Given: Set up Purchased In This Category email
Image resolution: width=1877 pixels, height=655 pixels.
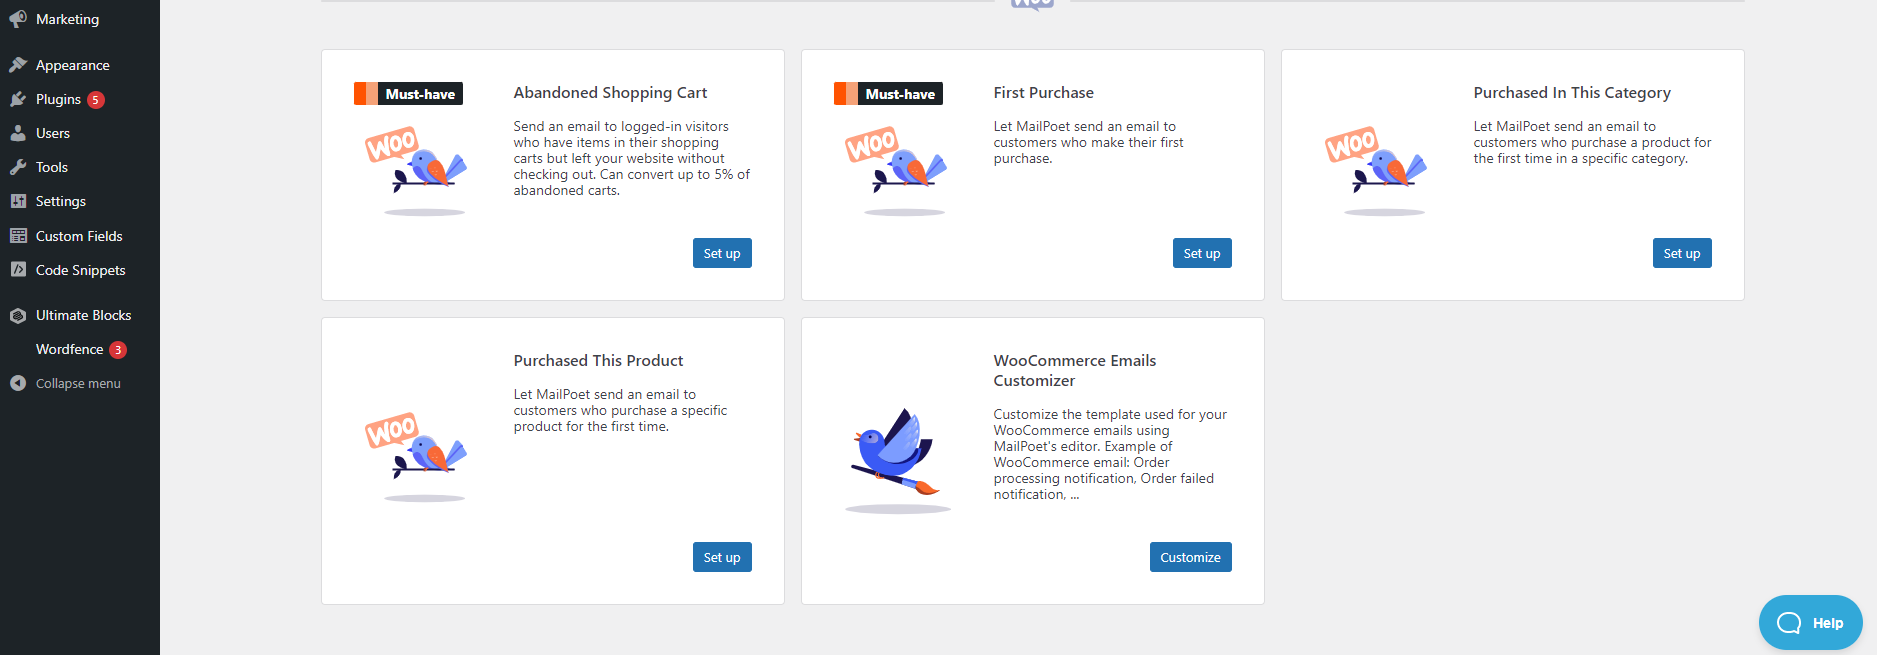Looking at the screenshot, I should (1682, 253).
